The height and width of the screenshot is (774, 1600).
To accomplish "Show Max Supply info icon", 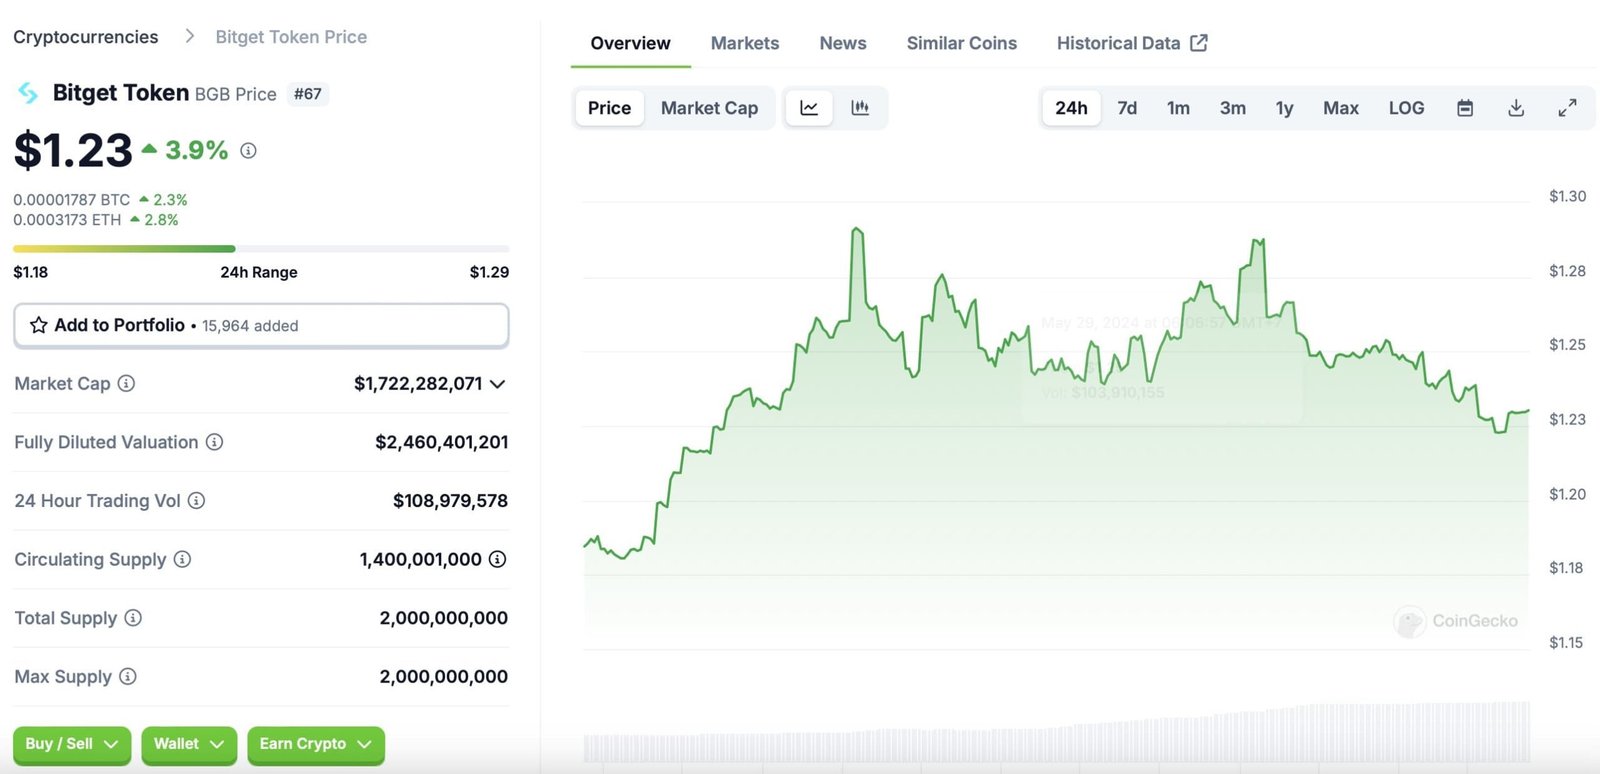I will [127, 676].
